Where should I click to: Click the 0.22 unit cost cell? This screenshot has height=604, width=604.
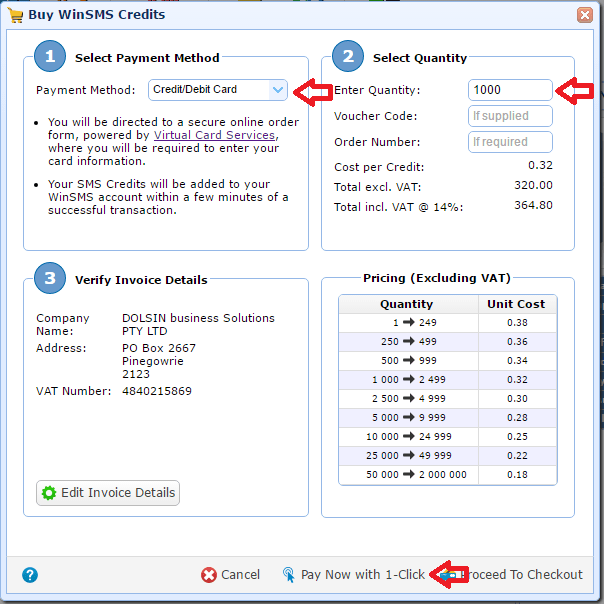(517, 456)
